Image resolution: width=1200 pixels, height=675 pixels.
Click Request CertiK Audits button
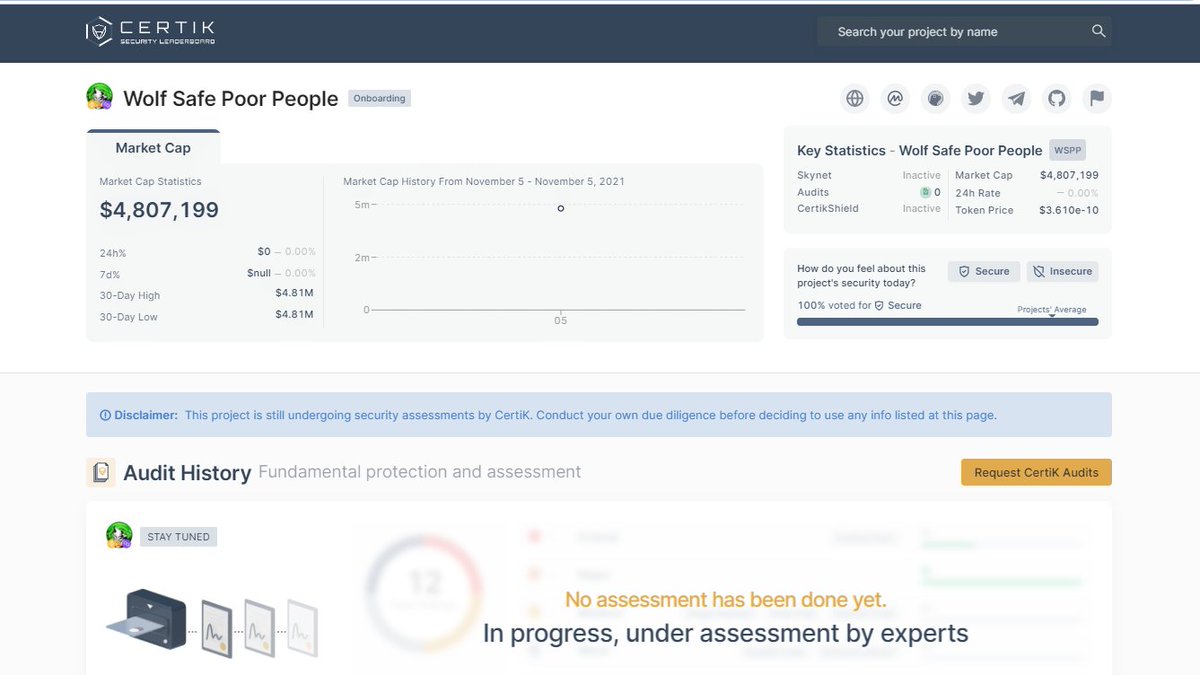click(1036, 472)
